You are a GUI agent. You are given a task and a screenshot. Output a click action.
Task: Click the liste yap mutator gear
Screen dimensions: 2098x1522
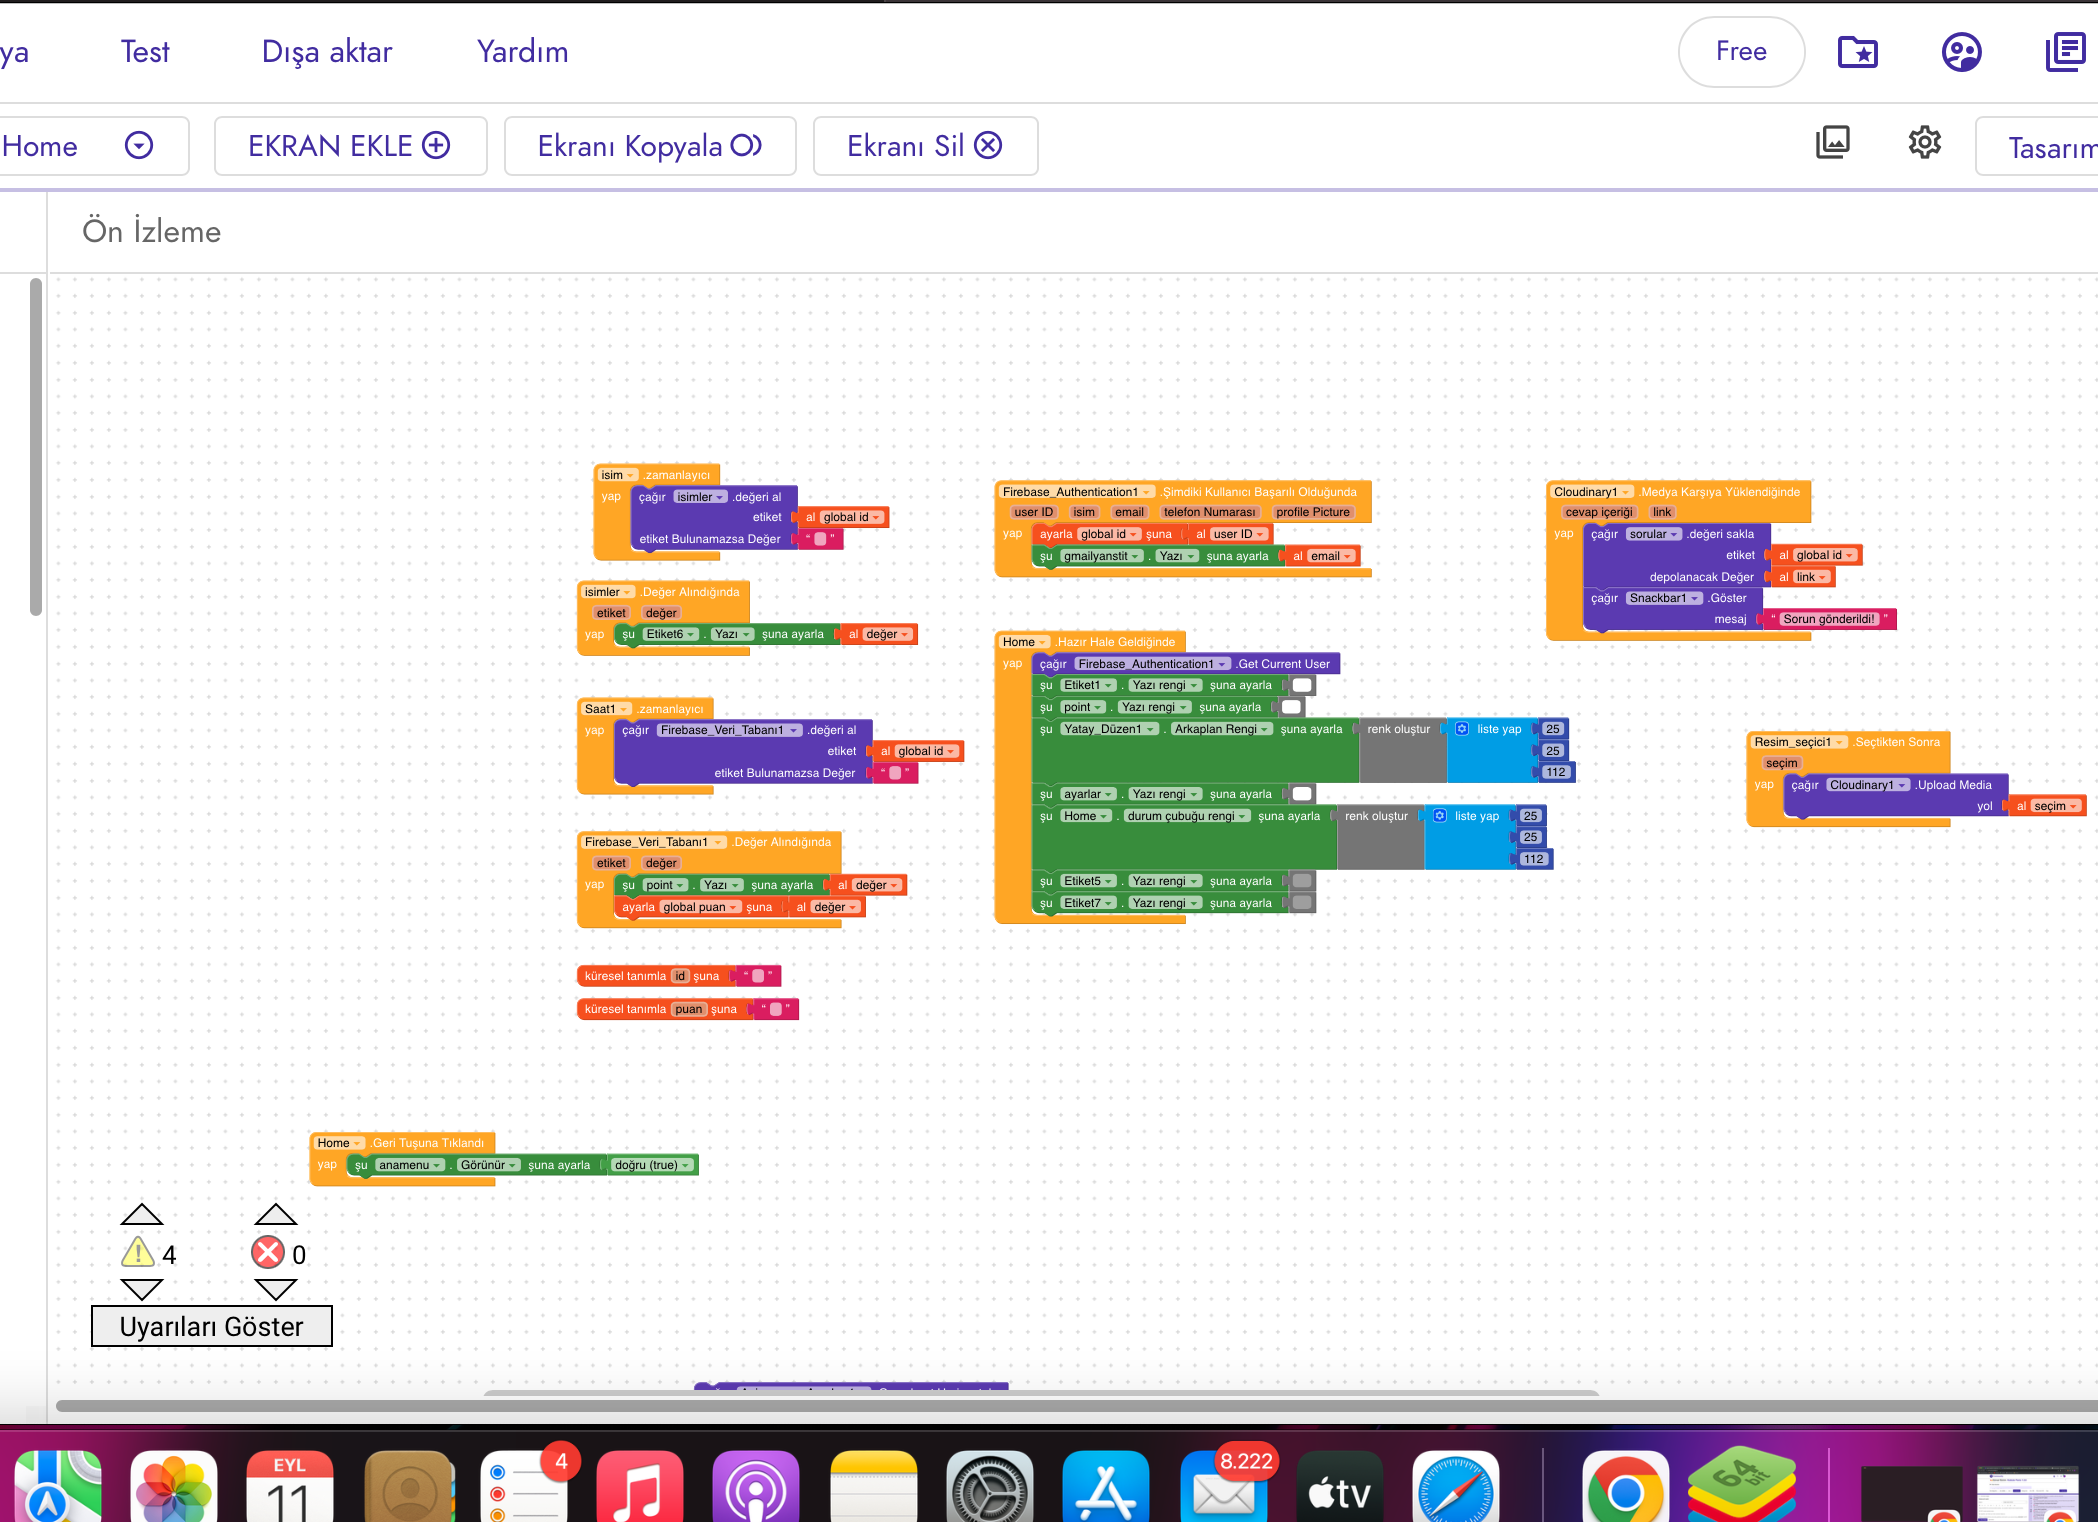click(1462, 729)
